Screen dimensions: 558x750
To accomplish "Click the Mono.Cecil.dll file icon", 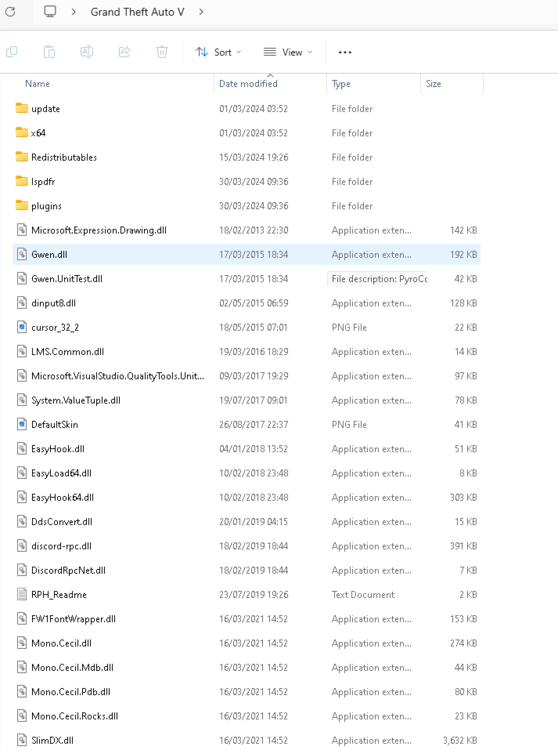I will [22, 643].
